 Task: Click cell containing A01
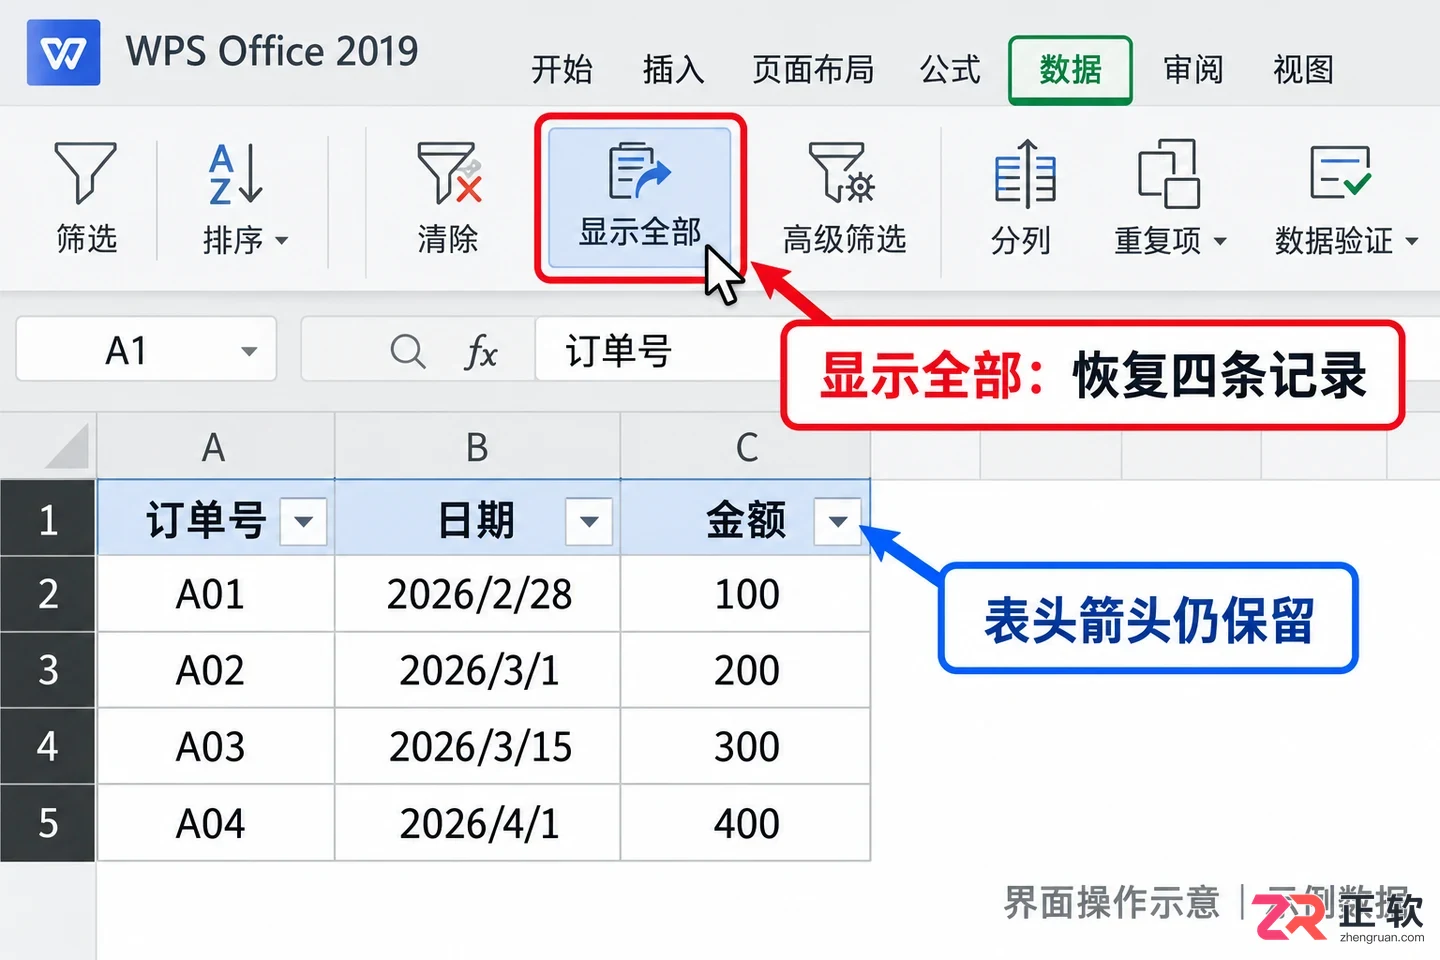[x=215, y=594]
